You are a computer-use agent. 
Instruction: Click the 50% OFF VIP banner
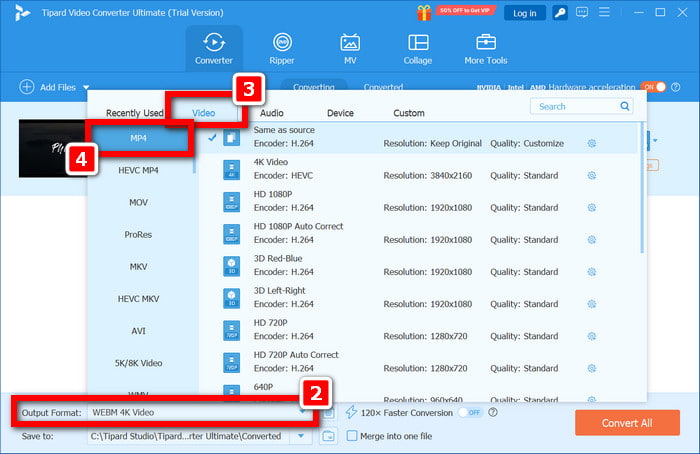[x=464, y=10]
